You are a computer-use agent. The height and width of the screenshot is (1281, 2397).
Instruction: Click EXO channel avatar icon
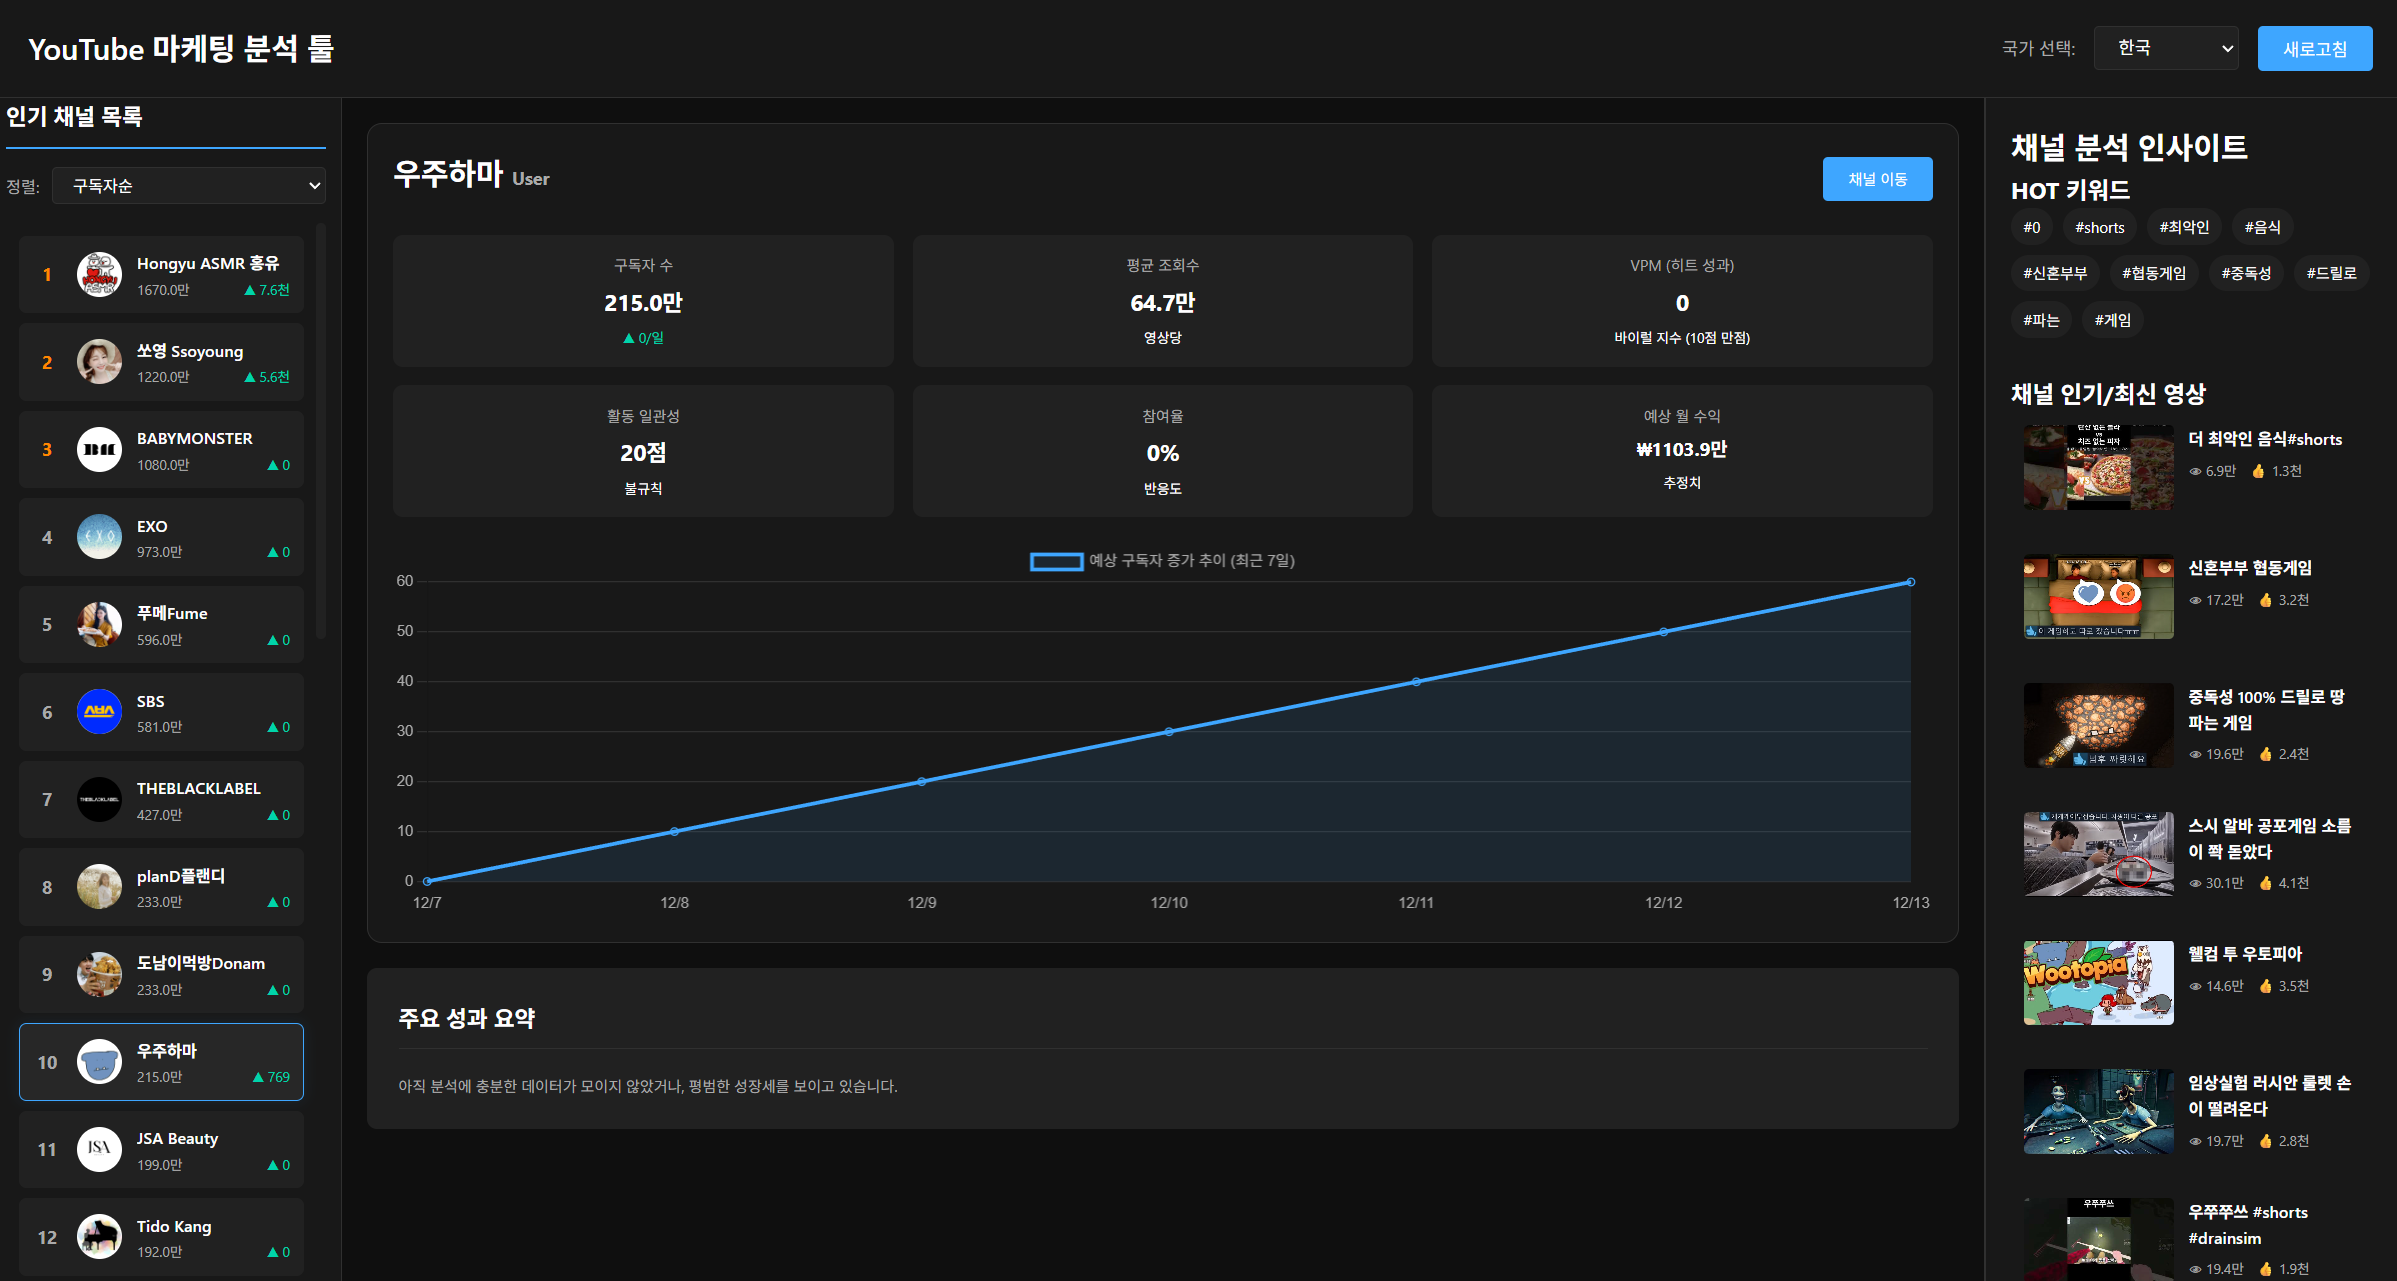coord(99,537)
